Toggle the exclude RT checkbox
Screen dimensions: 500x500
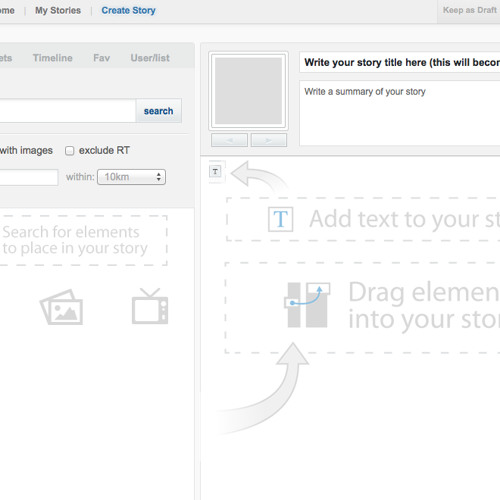69,151
